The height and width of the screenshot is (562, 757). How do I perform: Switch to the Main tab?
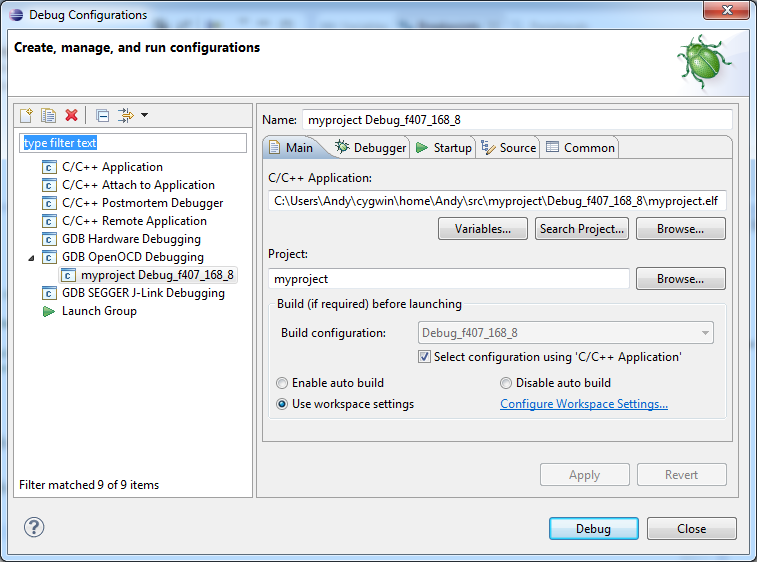click(294, 147)
